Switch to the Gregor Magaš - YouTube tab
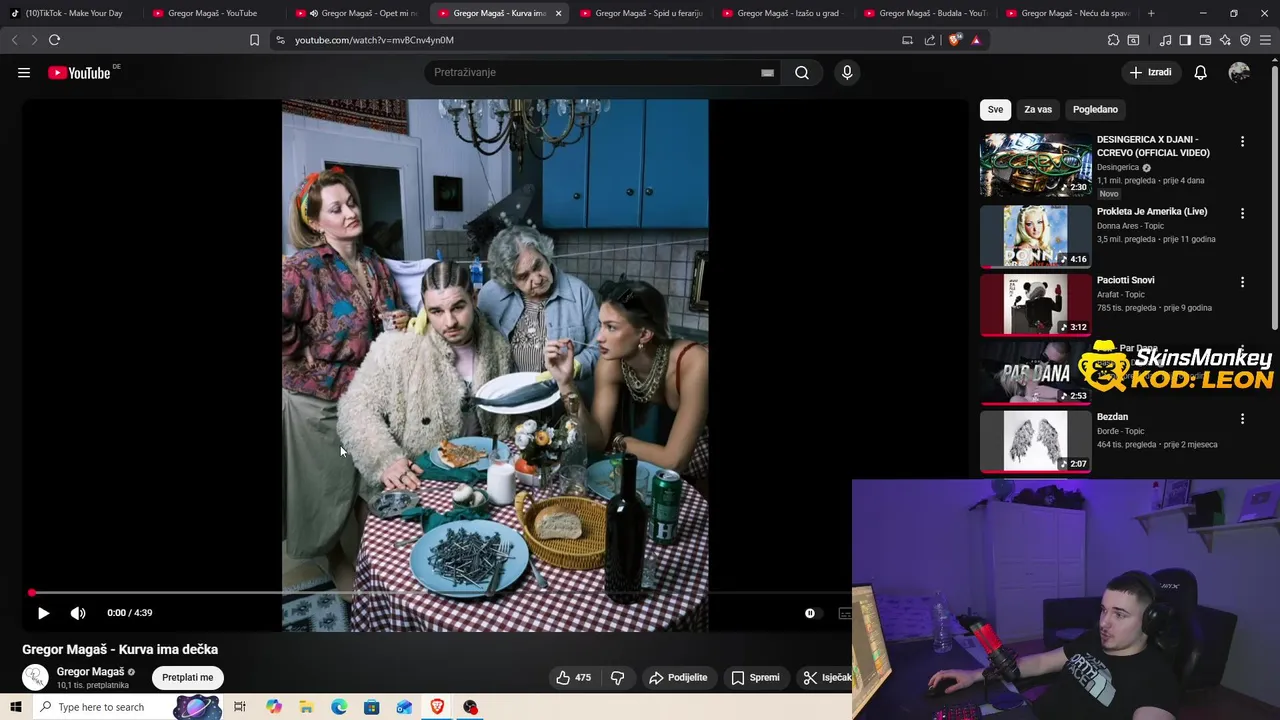The width and height of the screenshot is (1280, 720). [x=212, y=13]
